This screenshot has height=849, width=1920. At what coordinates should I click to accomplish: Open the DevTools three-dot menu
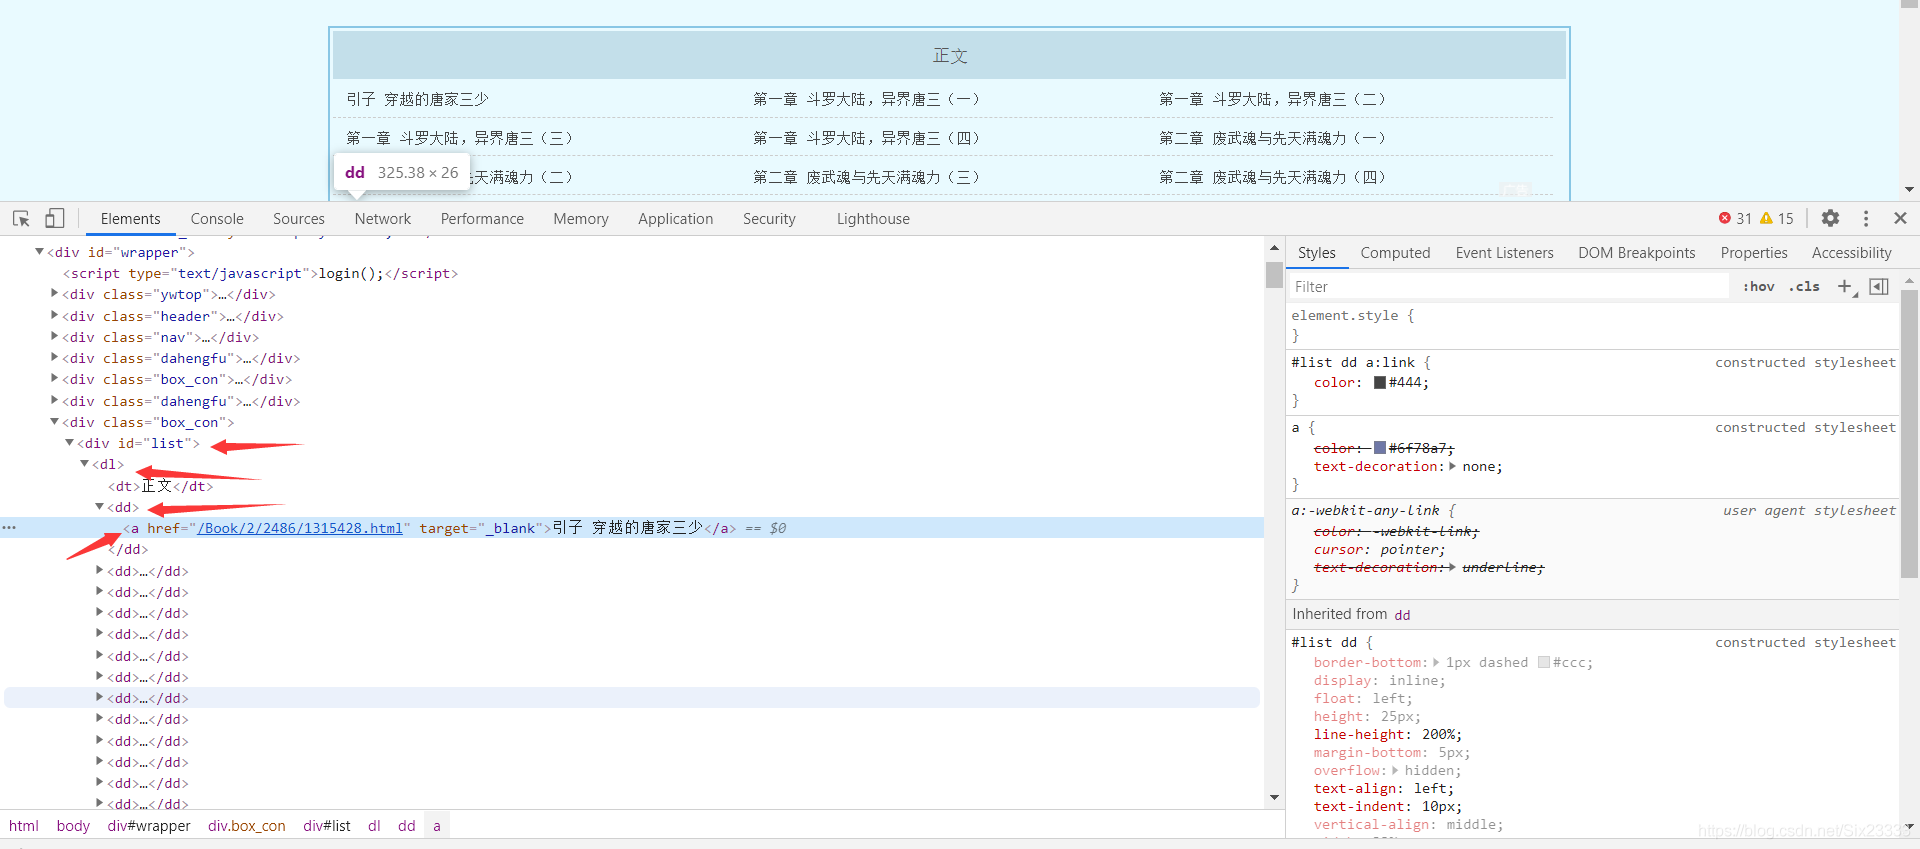click(x=1866, y=218)
